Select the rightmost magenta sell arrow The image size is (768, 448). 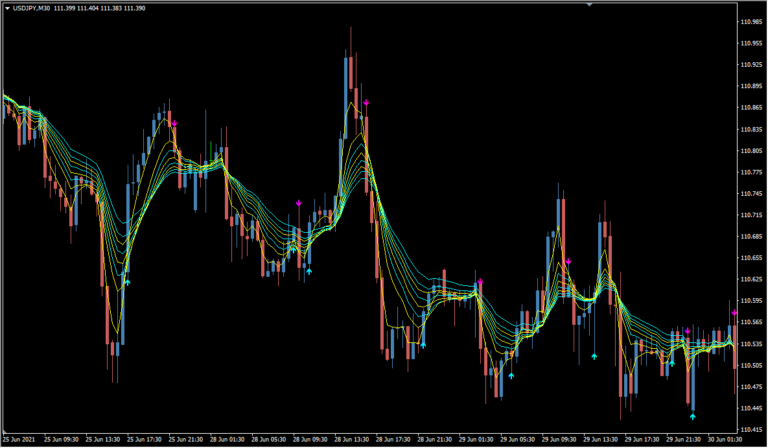pos(734,313)
